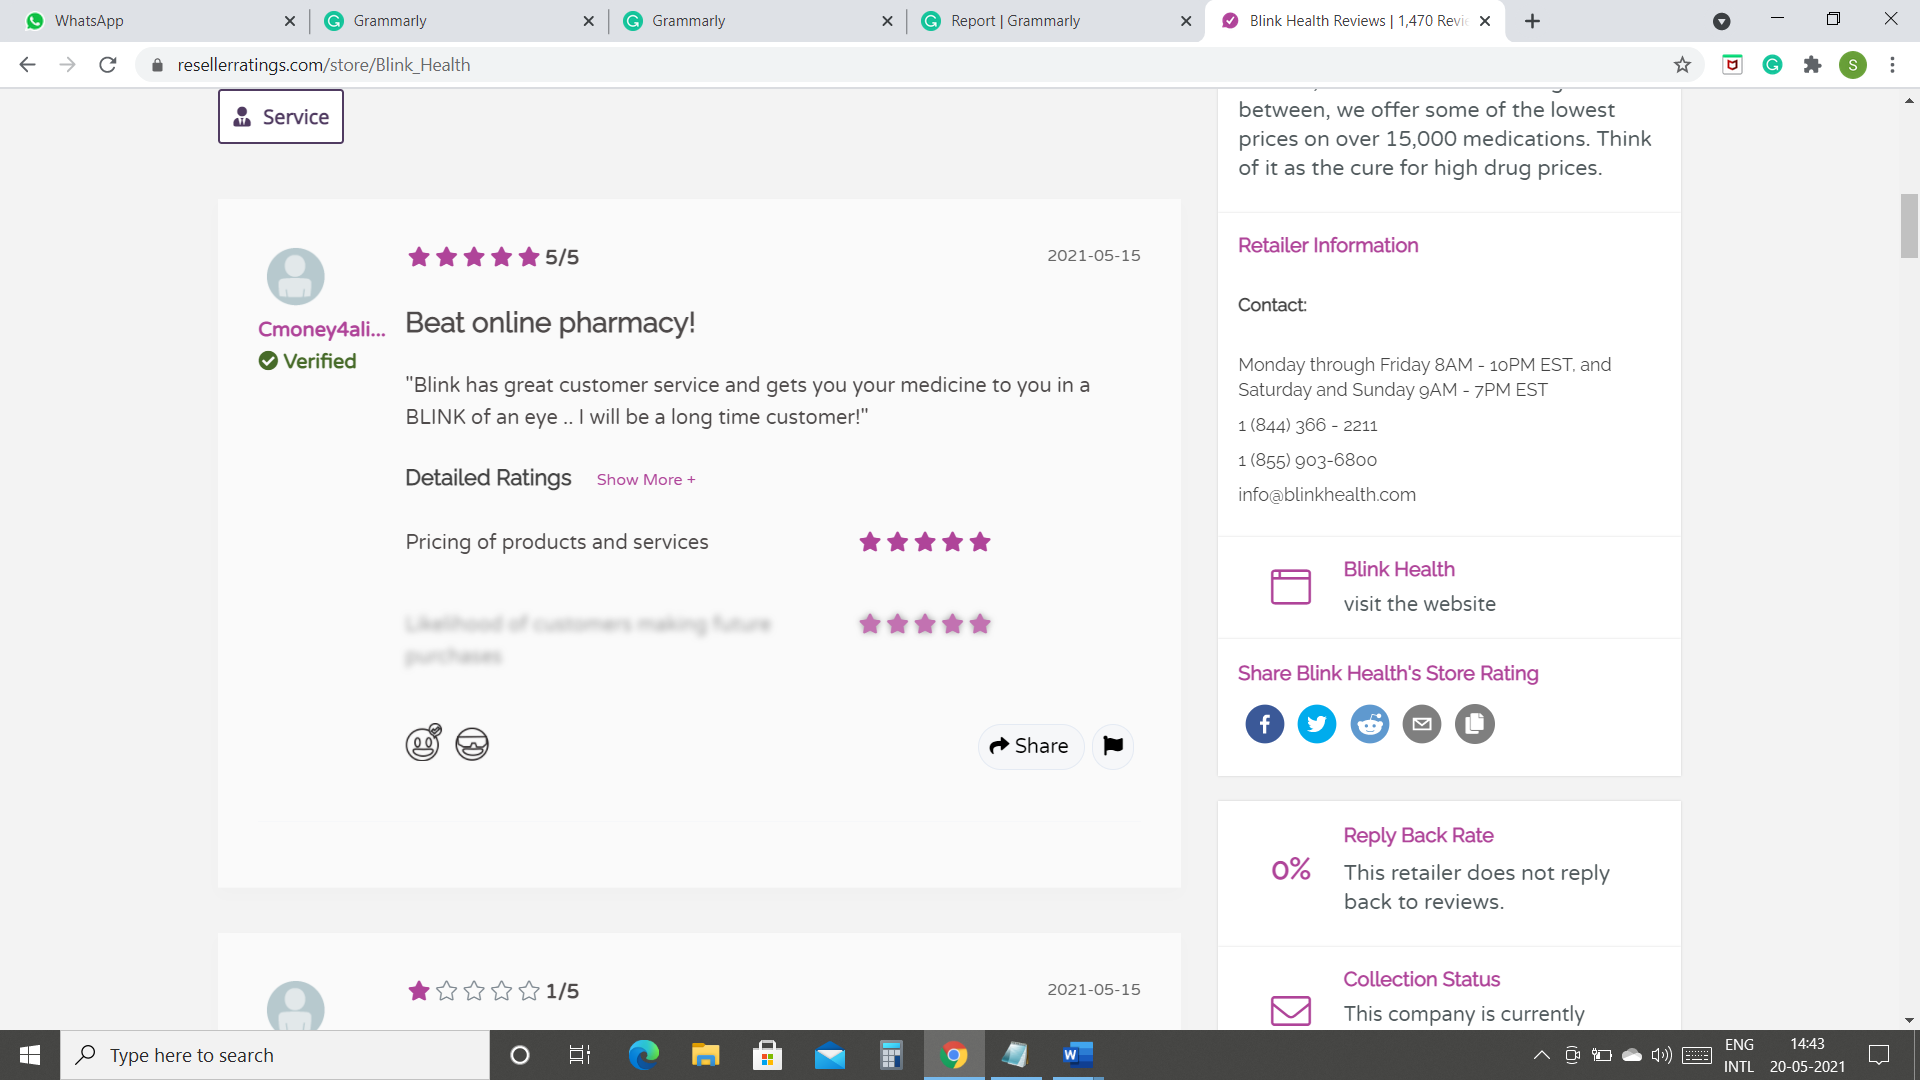The height and width of the screenshot is (1080, 1920).
Task: Open Chrome extensions puzzle icon
Action: (x=1812, y=65)
